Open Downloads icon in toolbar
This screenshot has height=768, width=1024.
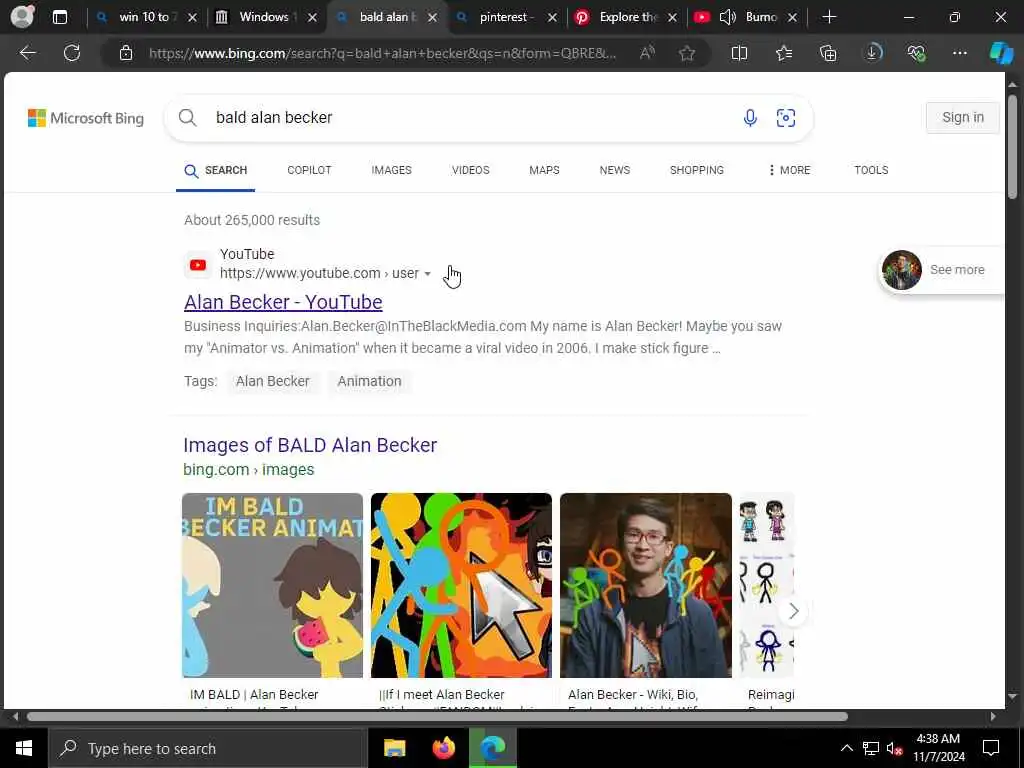click(872, 53)
